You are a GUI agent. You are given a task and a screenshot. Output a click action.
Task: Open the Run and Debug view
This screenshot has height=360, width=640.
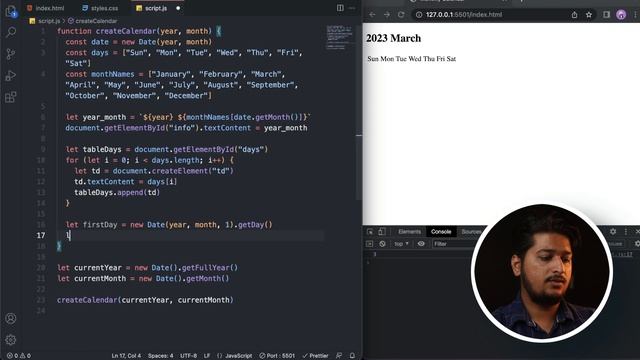click(x=11, y=76)
